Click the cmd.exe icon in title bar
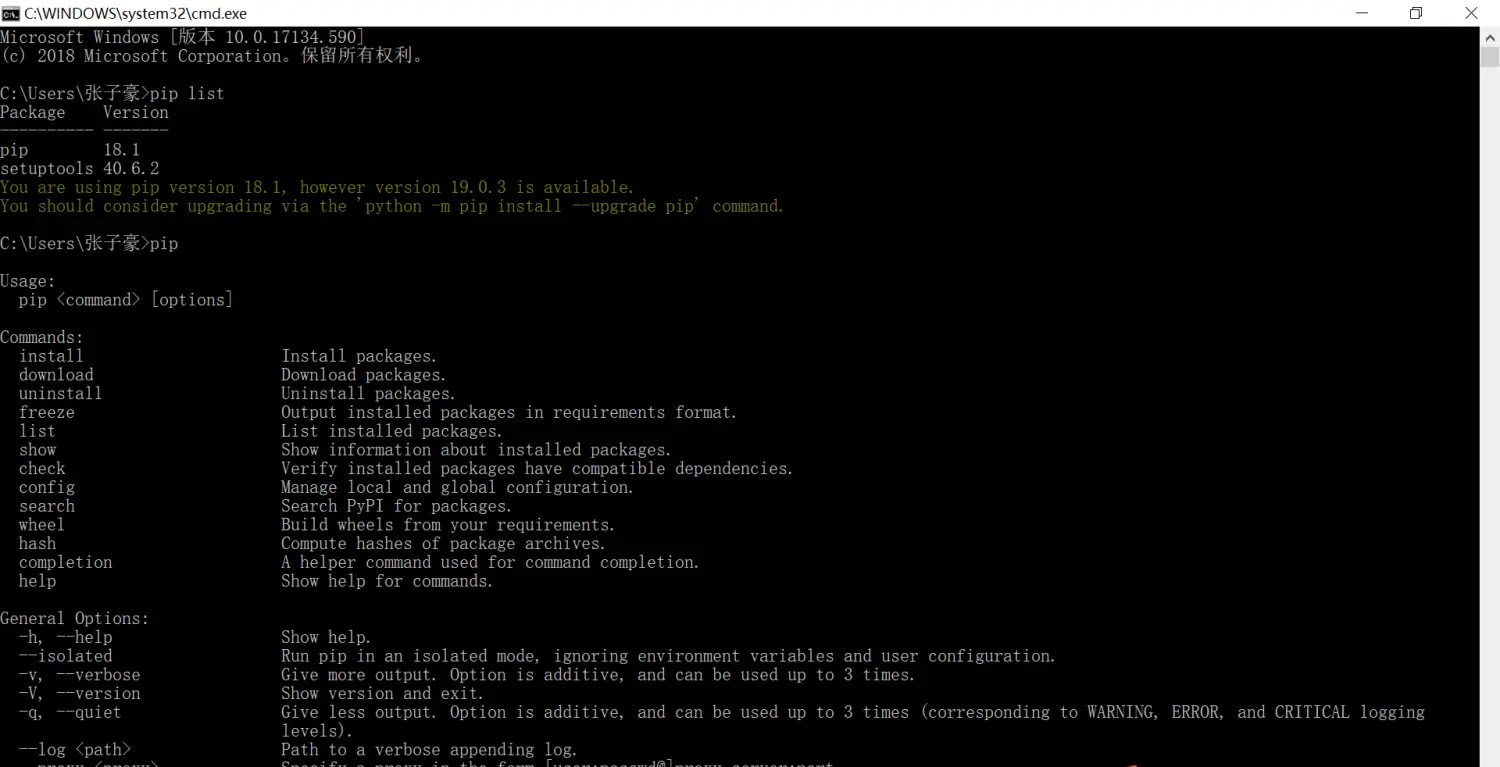This screenshot has width=1500, height=767. (x=11, y=13)
